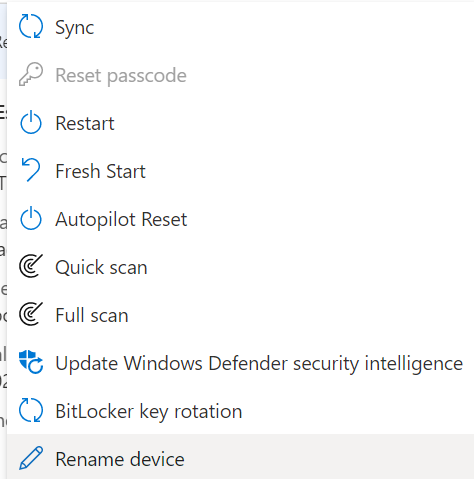This screenshot has height=479, width=474.
Task: Click the BitLocker key rotation arrows icon
Action: tap(31, 410)
